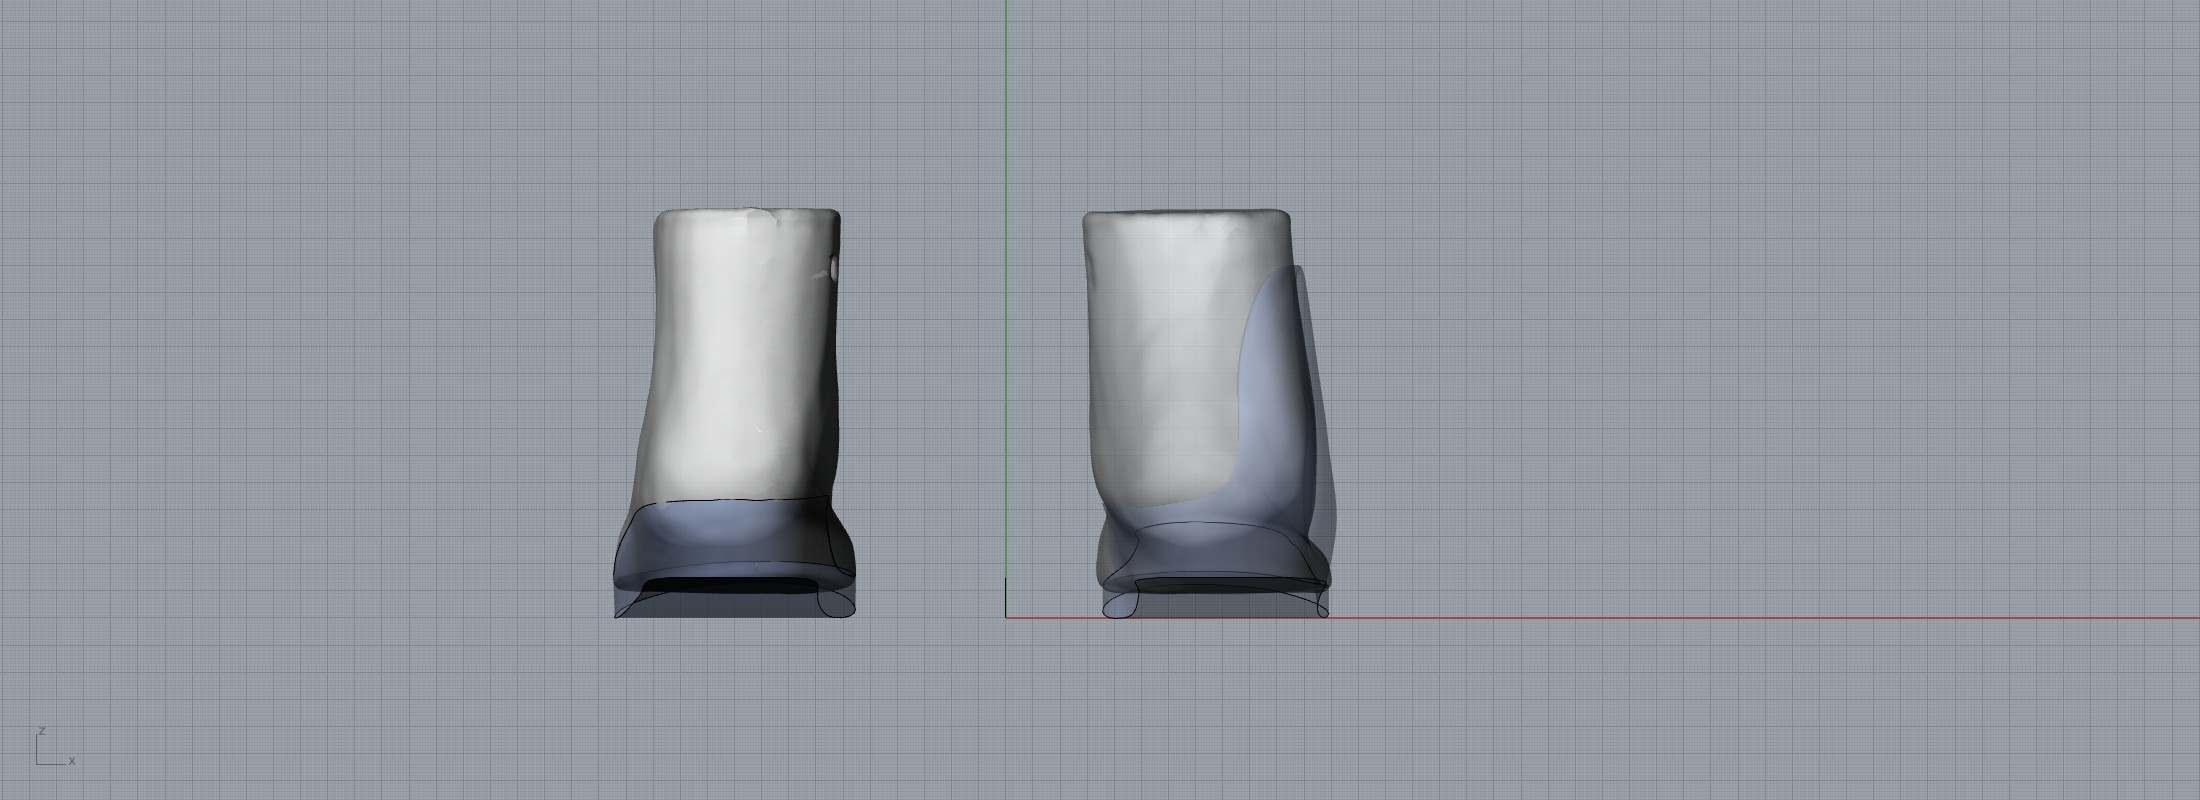Select the dark slot under right model

(1210, 584)
